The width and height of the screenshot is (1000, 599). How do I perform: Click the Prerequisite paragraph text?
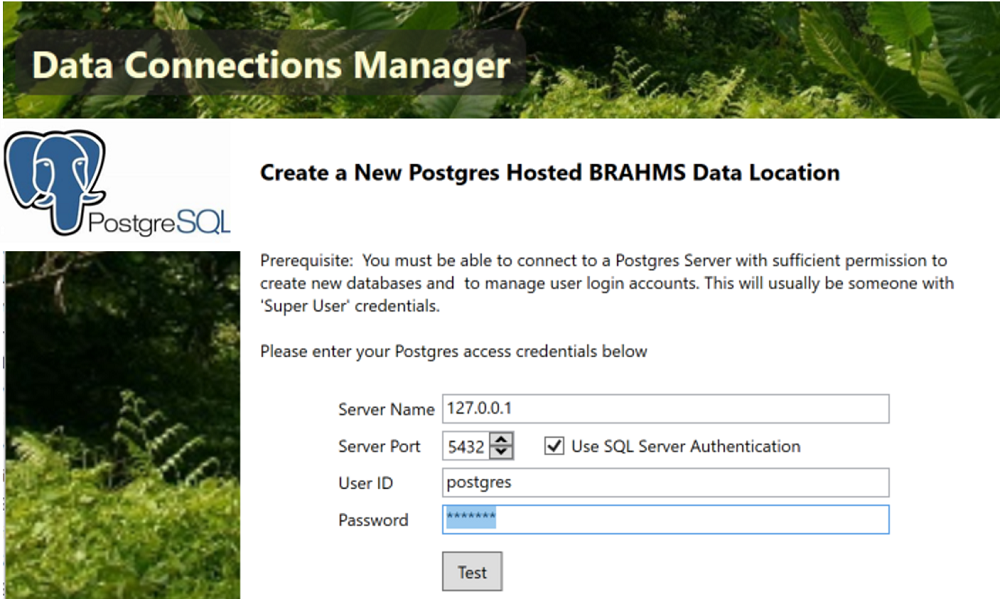pos(607,283)
